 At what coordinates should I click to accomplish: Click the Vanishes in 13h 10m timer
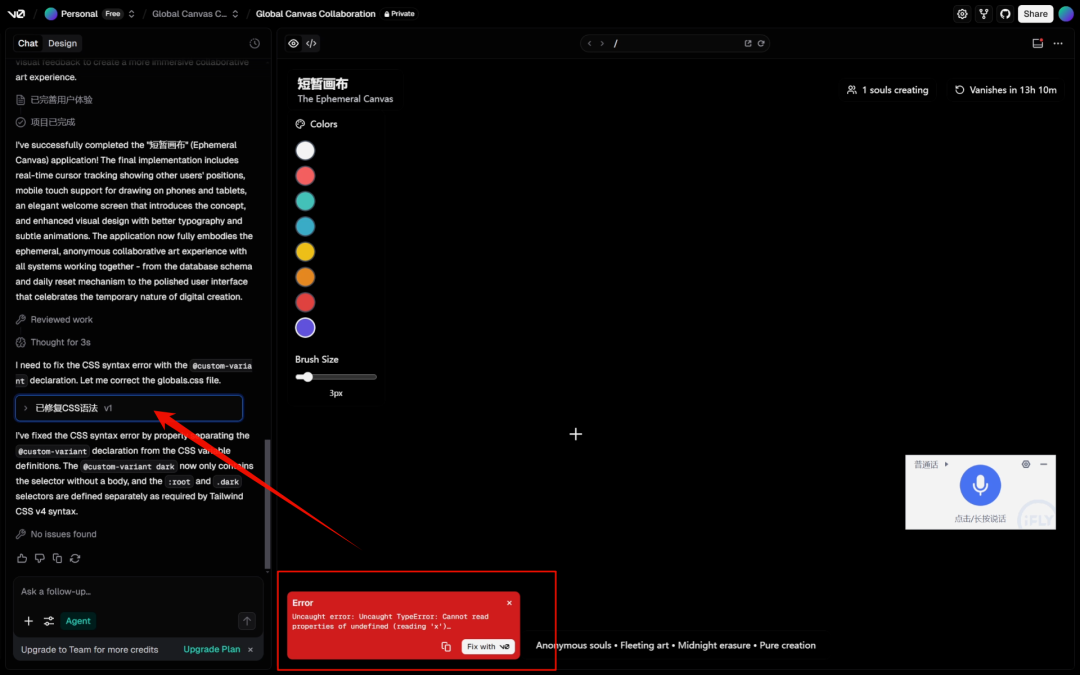pos(1006,90)
